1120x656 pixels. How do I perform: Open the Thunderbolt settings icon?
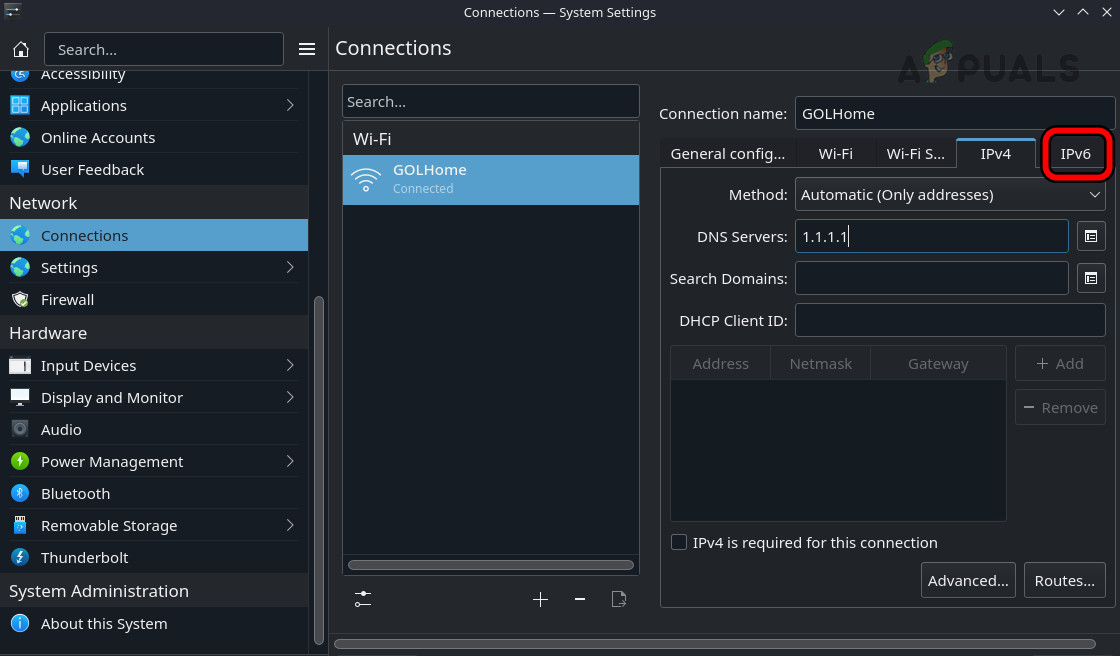click(x=22, y=557)
